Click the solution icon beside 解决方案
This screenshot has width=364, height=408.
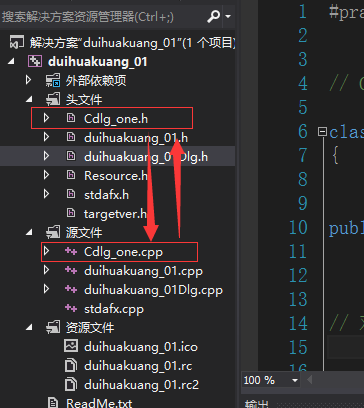coord(17,43)
